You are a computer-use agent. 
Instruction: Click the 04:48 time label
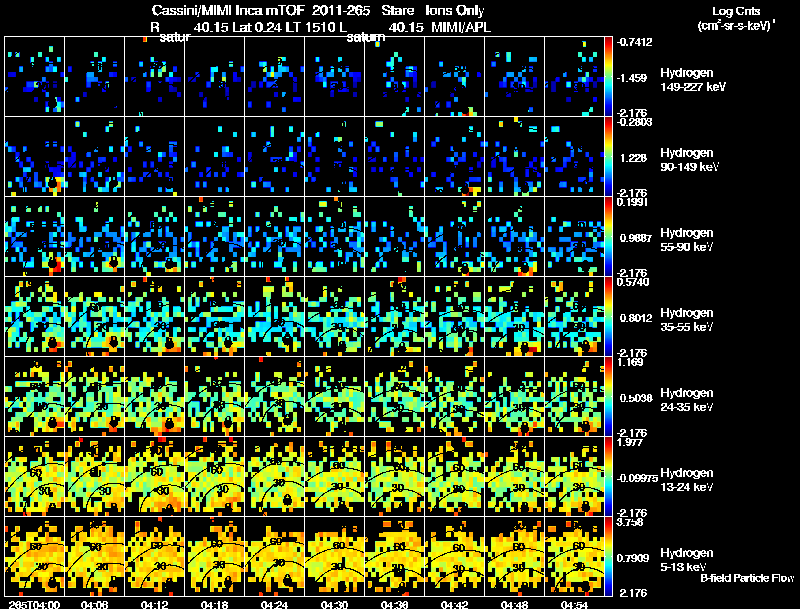[514, 604]
